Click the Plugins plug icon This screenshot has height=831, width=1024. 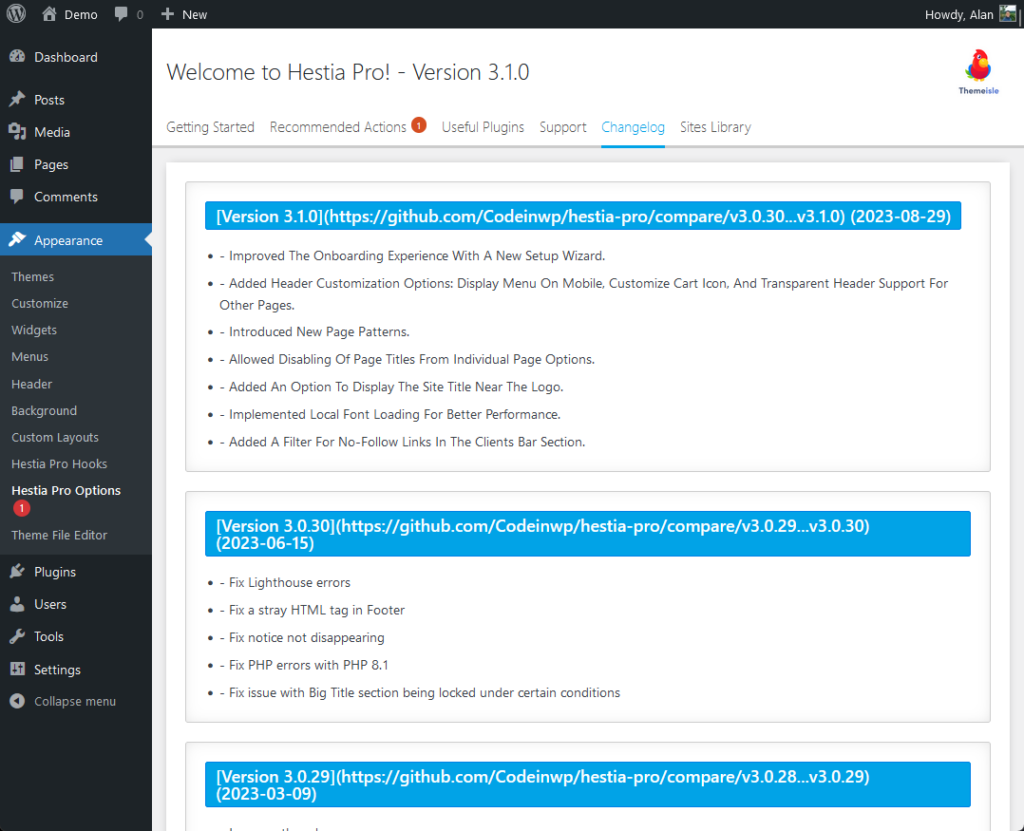(x=17, y=572)
